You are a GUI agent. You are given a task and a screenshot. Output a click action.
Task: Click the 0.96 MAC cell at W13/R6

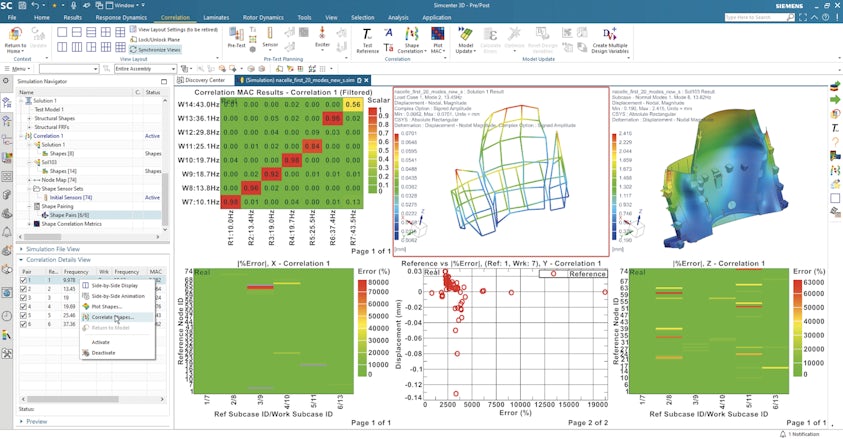point(333,118)
